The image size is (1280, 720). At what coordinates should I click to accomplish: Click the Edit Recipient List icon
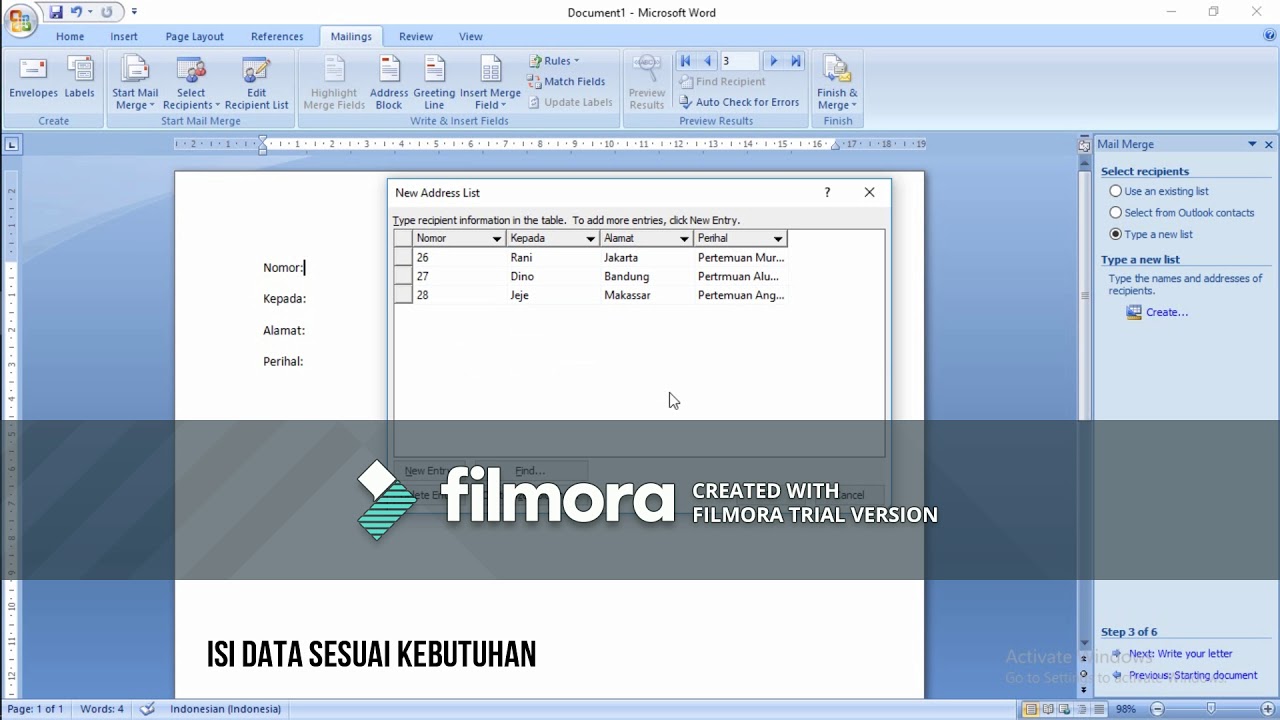coord(256,70)
